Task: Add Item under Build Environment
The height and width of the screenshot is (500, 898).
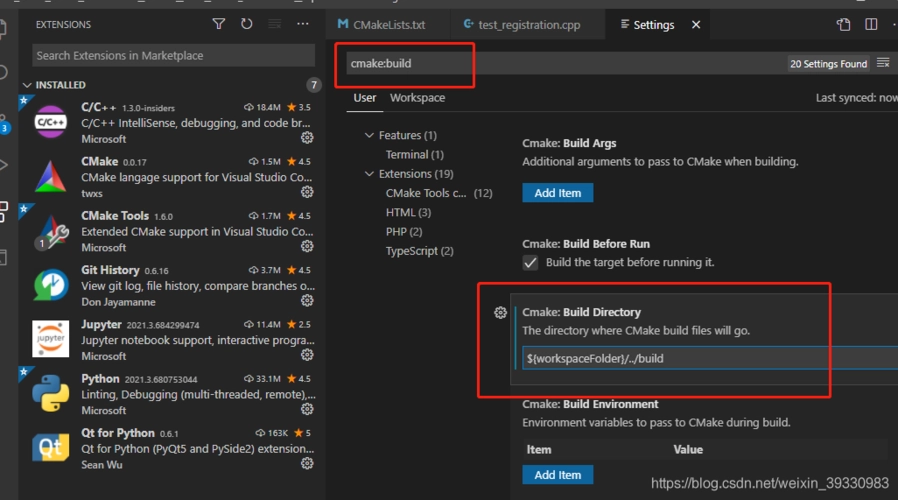Action: tap(558, 475)
